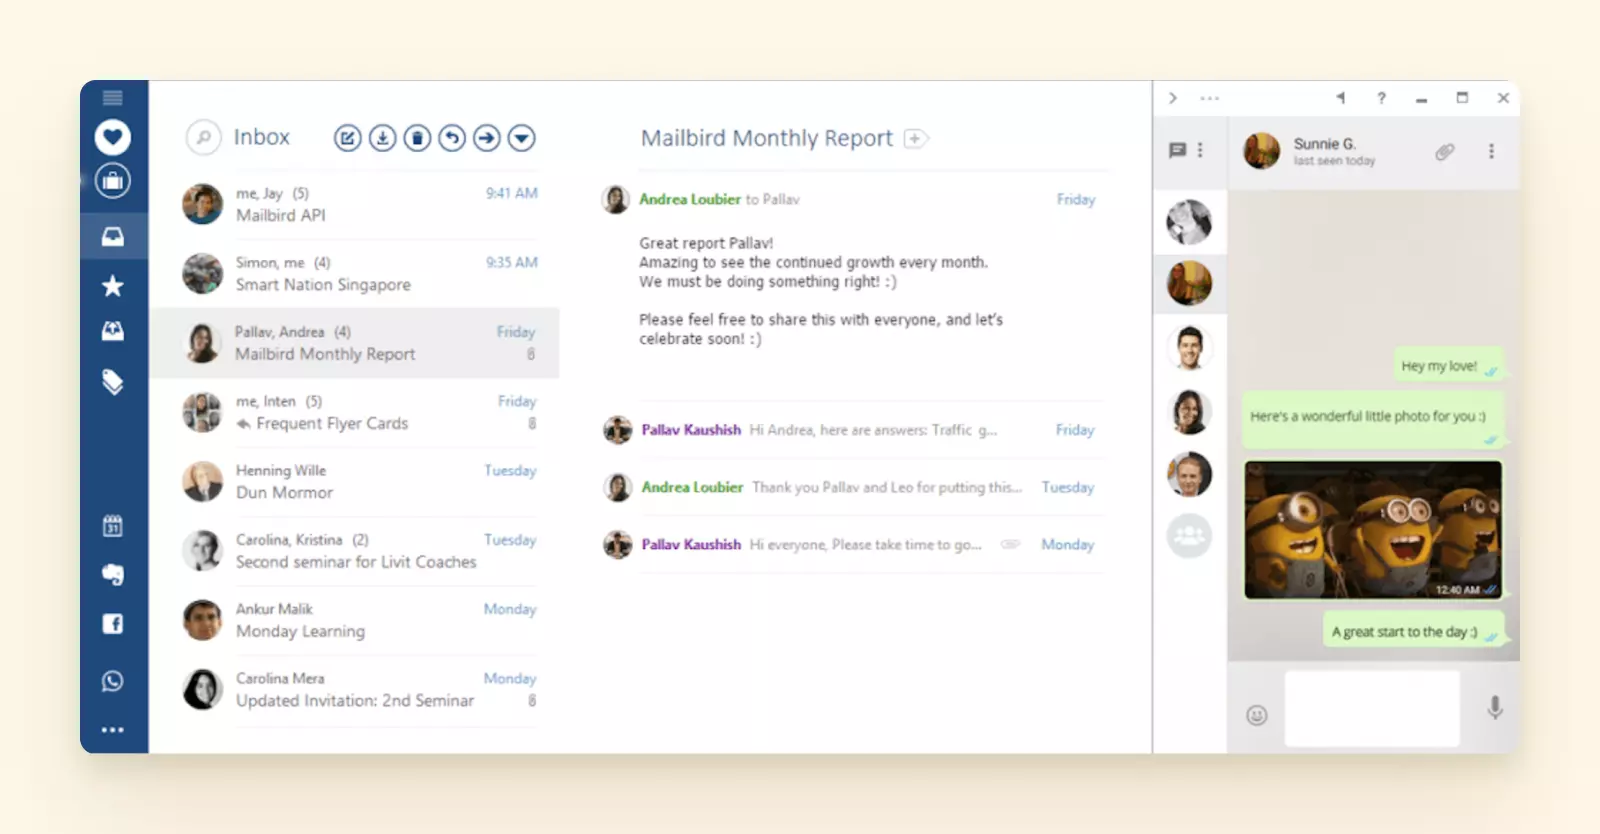Delete message with trash icon

click(417, 138)
